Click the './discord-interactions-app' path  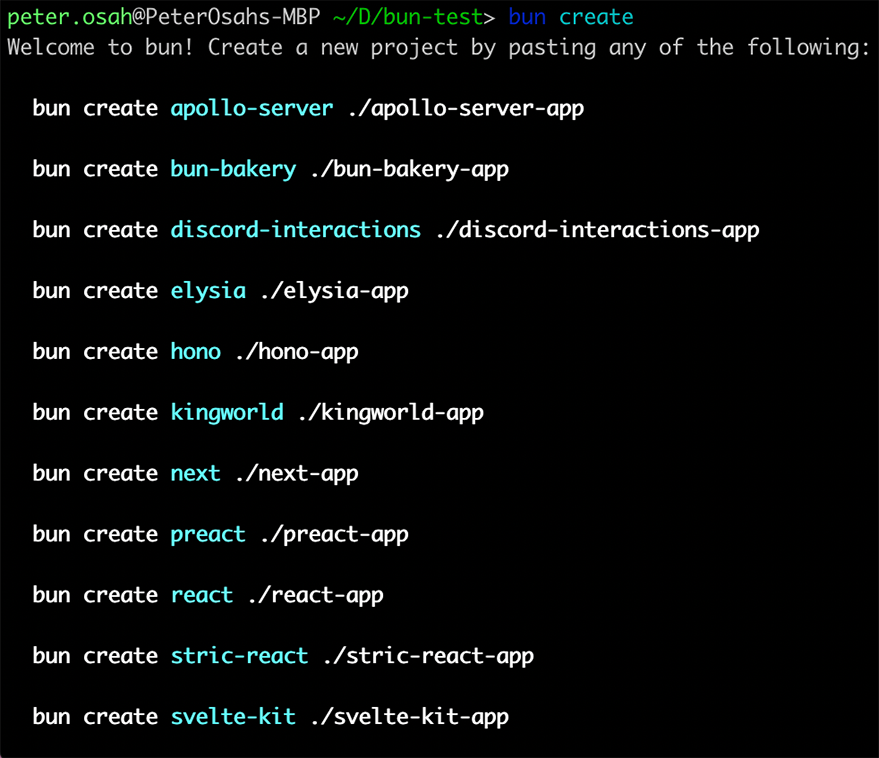(x=598, y=230)
